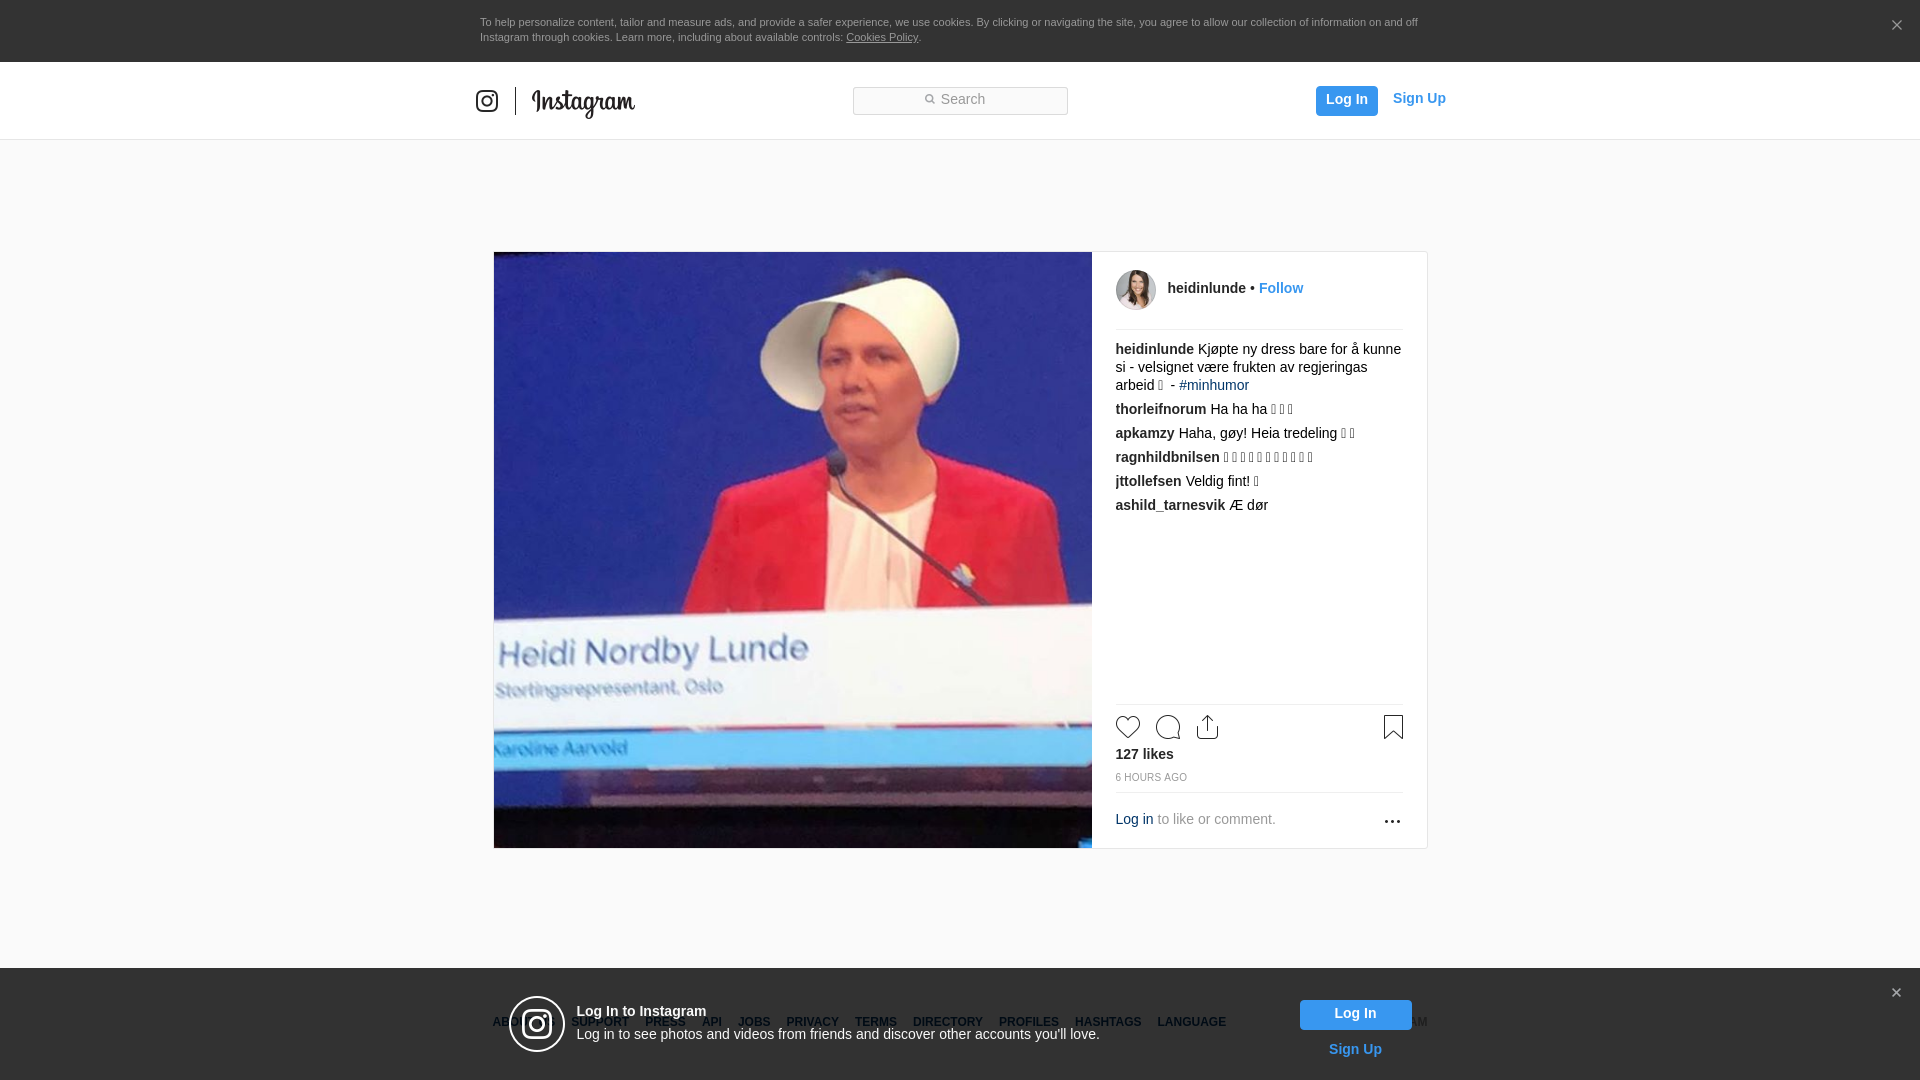1920x1080 pixels.
Task: Click the header Log In button
Action: (1346, 100)
